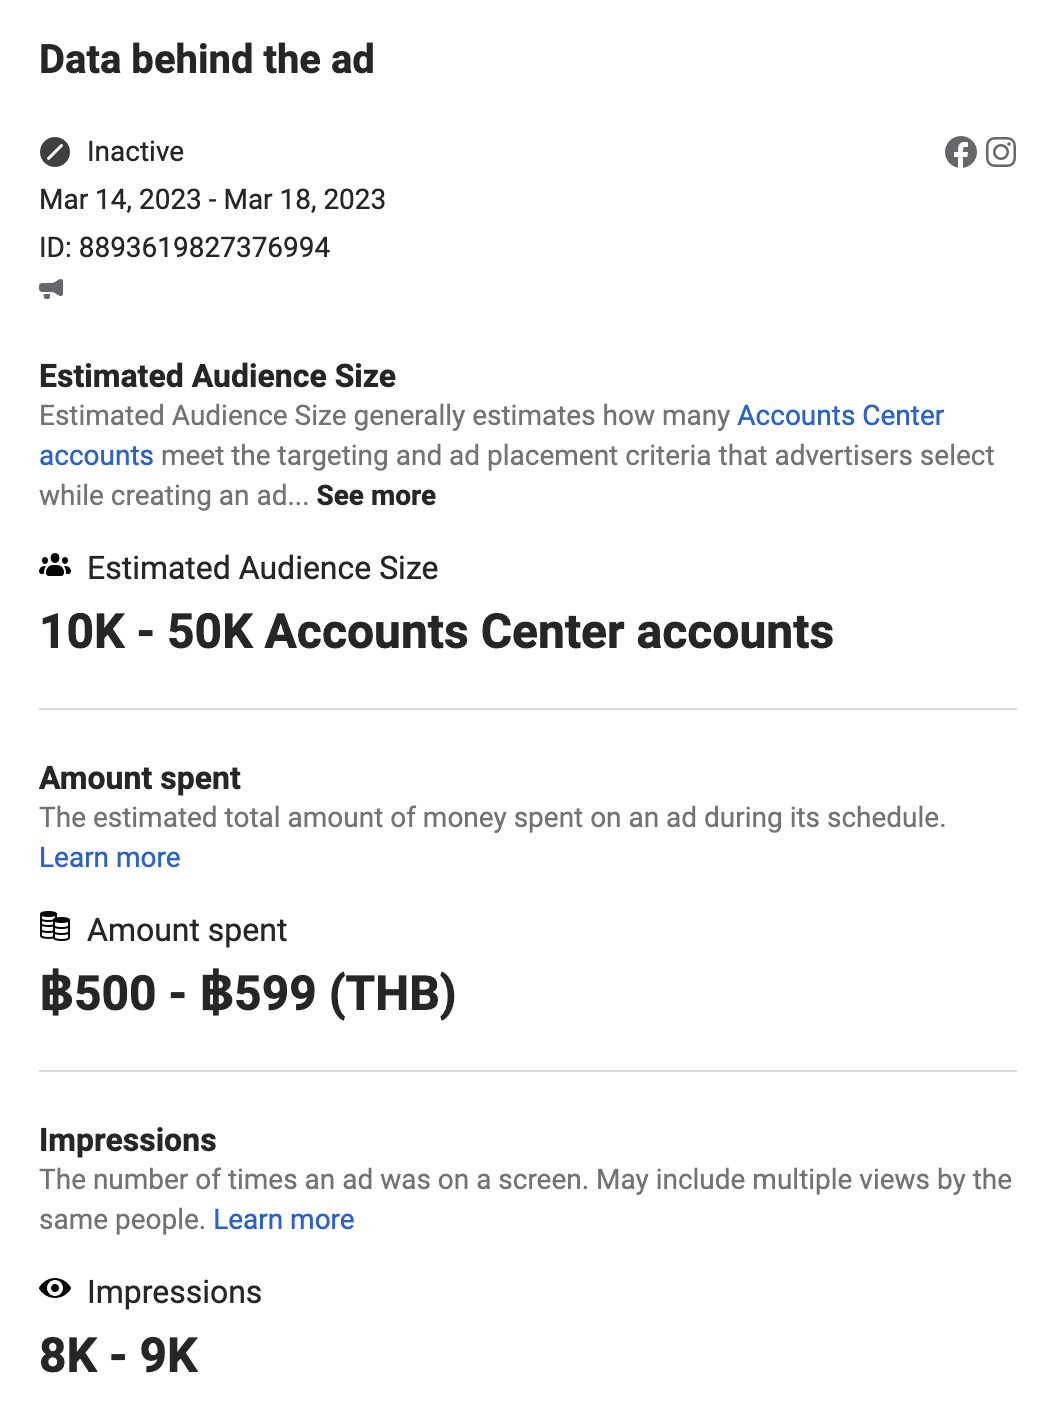
Task: Click the ฿500 - ฿599 (THB) amount
Action: [248, 994]
